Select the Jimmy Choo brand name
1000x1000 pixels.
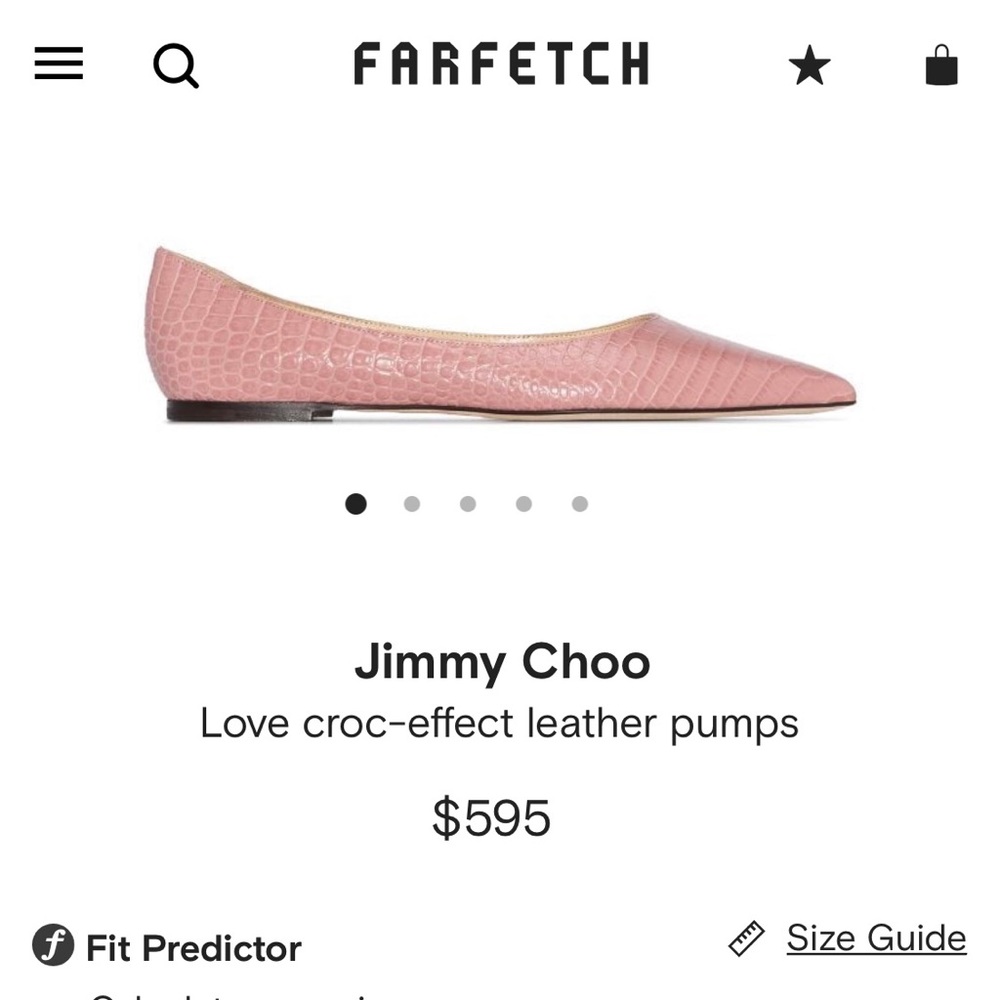500,660
